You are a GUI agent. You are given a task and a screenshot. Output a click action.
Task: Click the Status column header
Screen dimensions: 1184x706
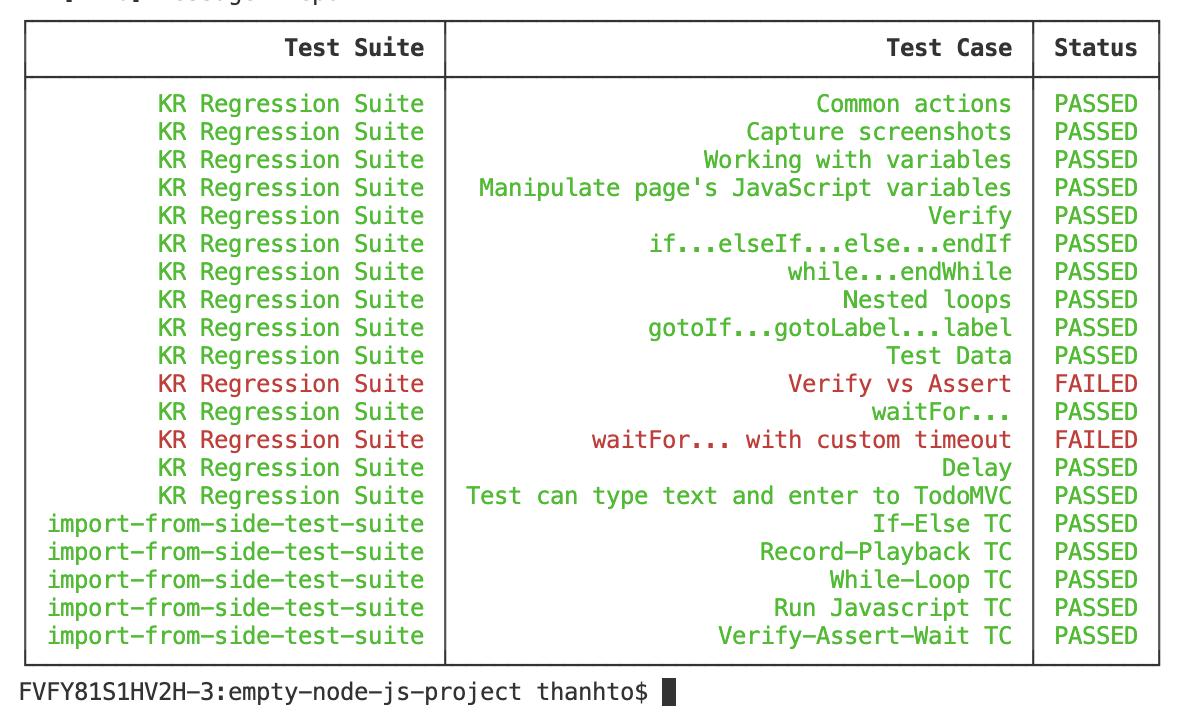click(x=1095, y=48)
